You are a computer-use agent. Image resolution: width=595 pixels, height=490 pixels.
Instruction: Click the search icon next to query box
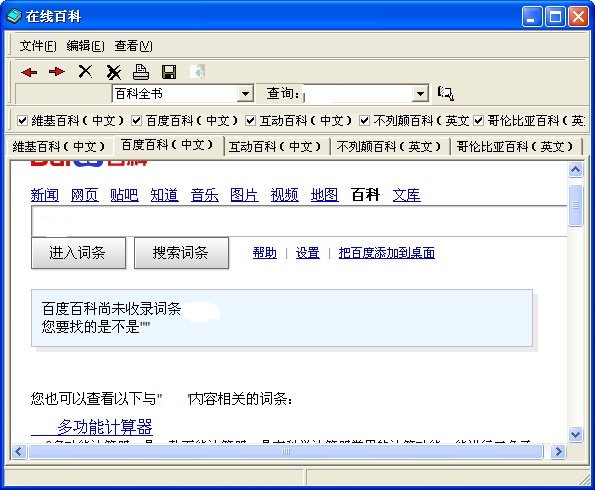(445, 93)
